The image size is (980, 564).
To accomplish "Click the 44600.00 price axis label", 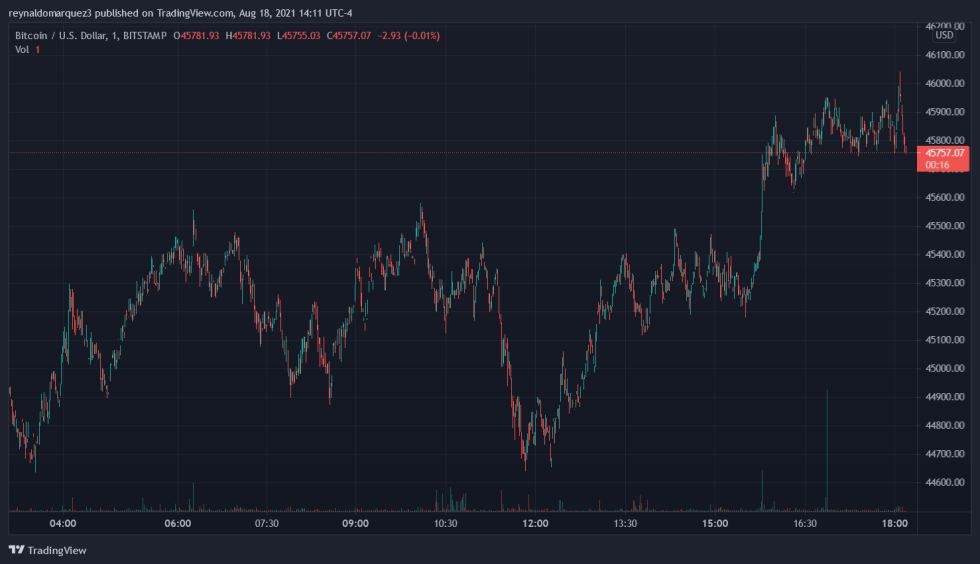I will pyautogui.click(x=945, y=483).
